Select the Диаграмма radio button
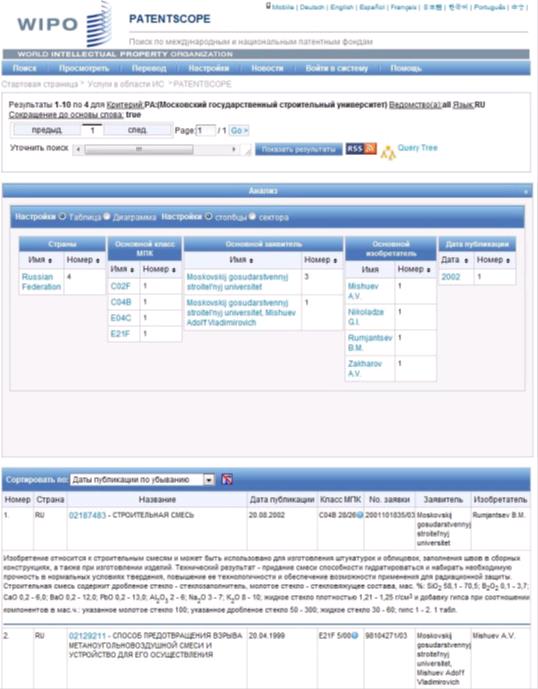Image resolution: width=538 pixels, height=689 pixels. point(106,216)
